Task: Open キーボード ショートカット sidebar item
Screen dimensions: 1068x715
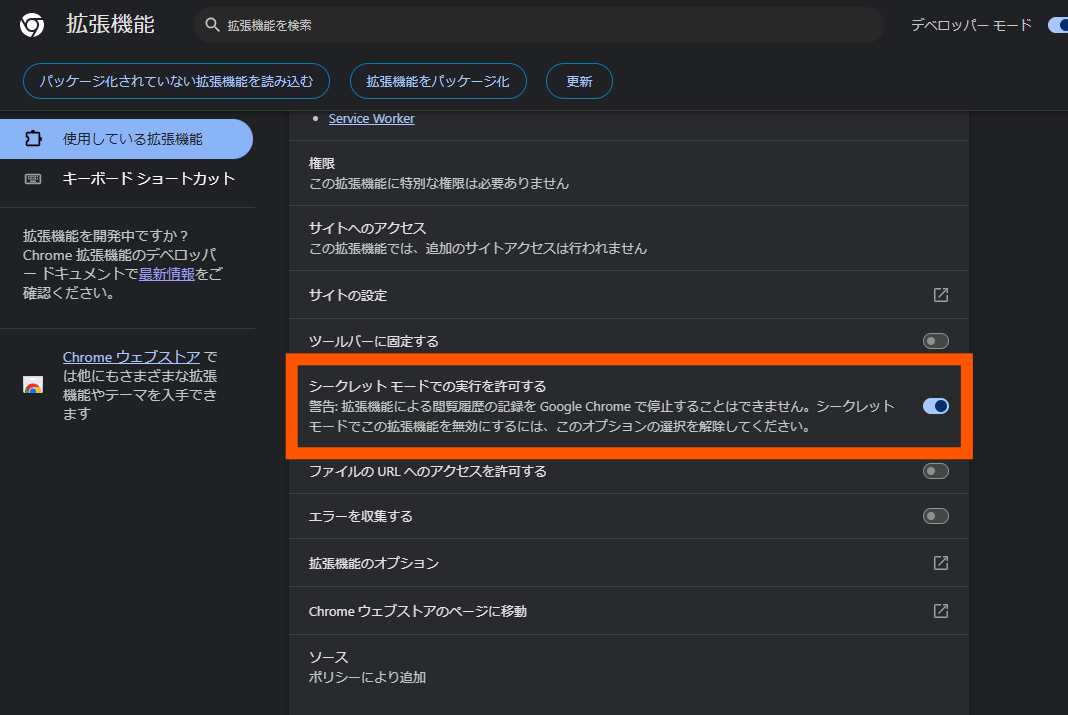Action: [x=148, y=179]
